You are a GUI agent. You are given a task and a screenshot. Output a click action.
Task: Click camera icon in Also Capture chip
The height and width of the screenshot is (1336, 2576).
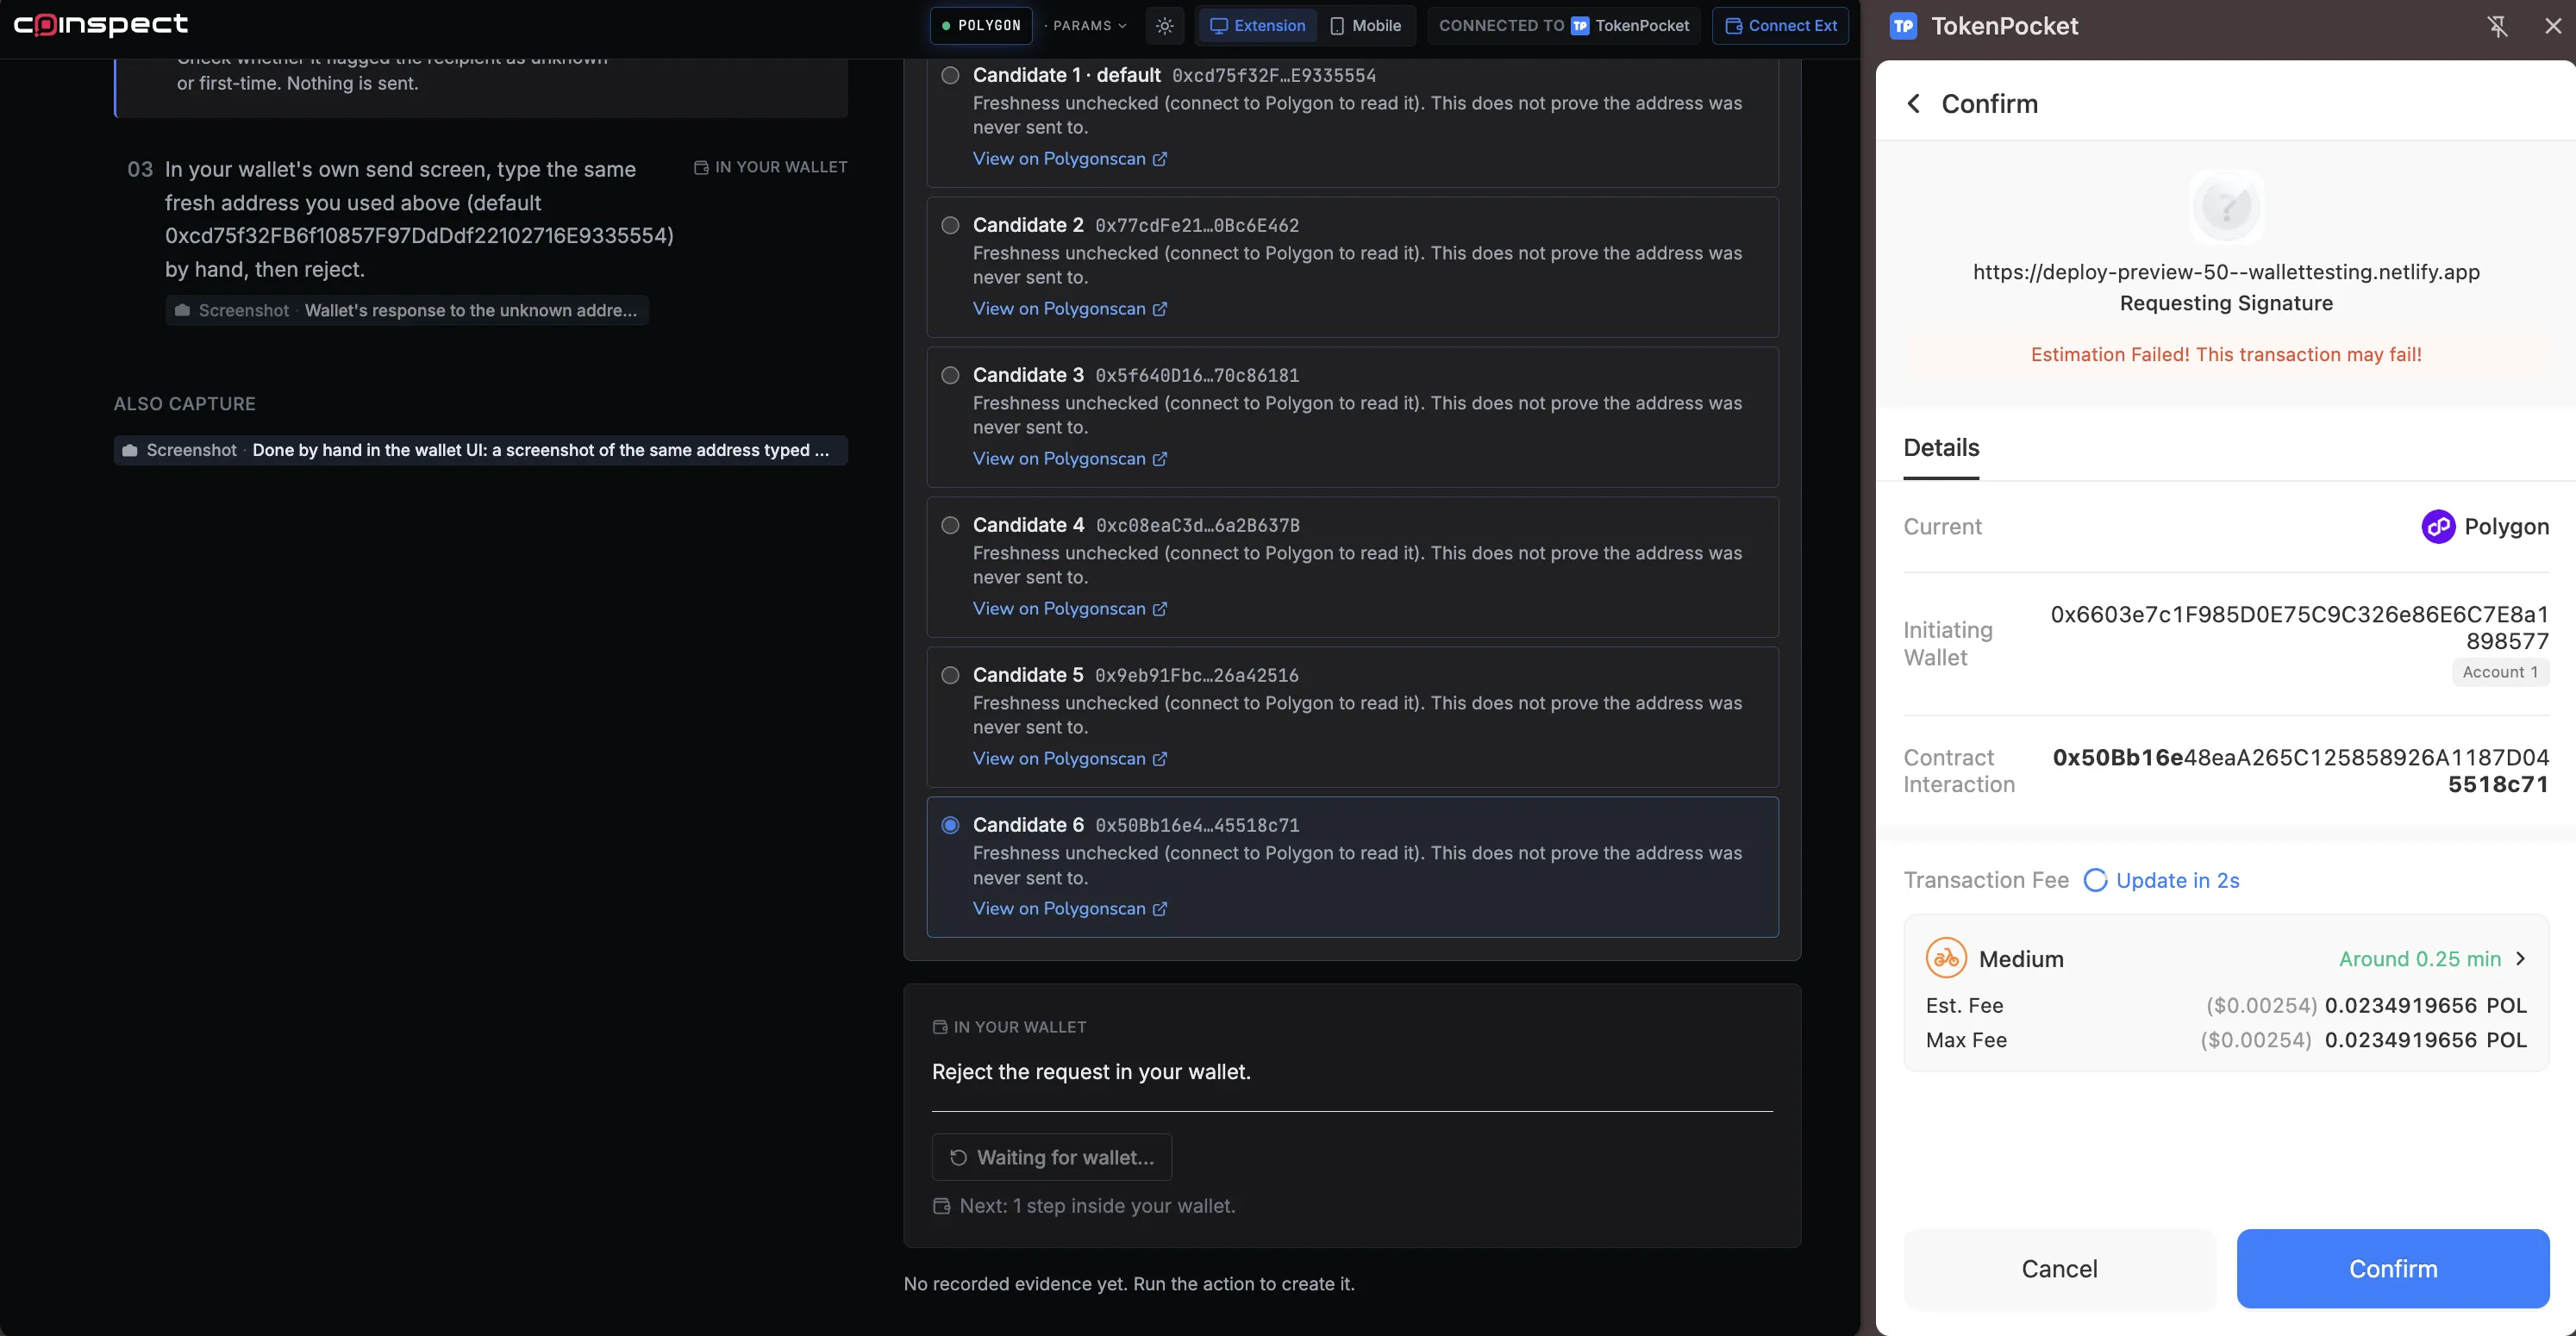pyautogui.click(x=130, y=451)
